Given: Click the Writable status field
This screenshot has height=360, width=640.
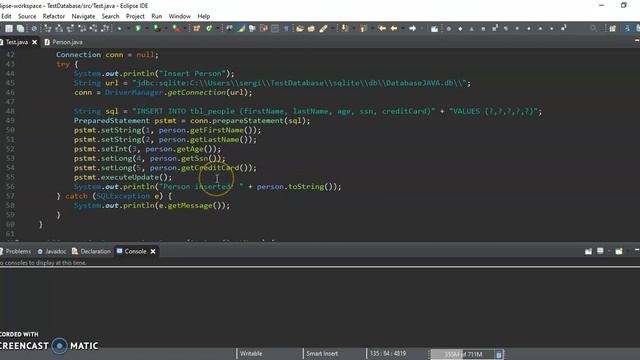Looking at the screenshot, I should (251, 353).
